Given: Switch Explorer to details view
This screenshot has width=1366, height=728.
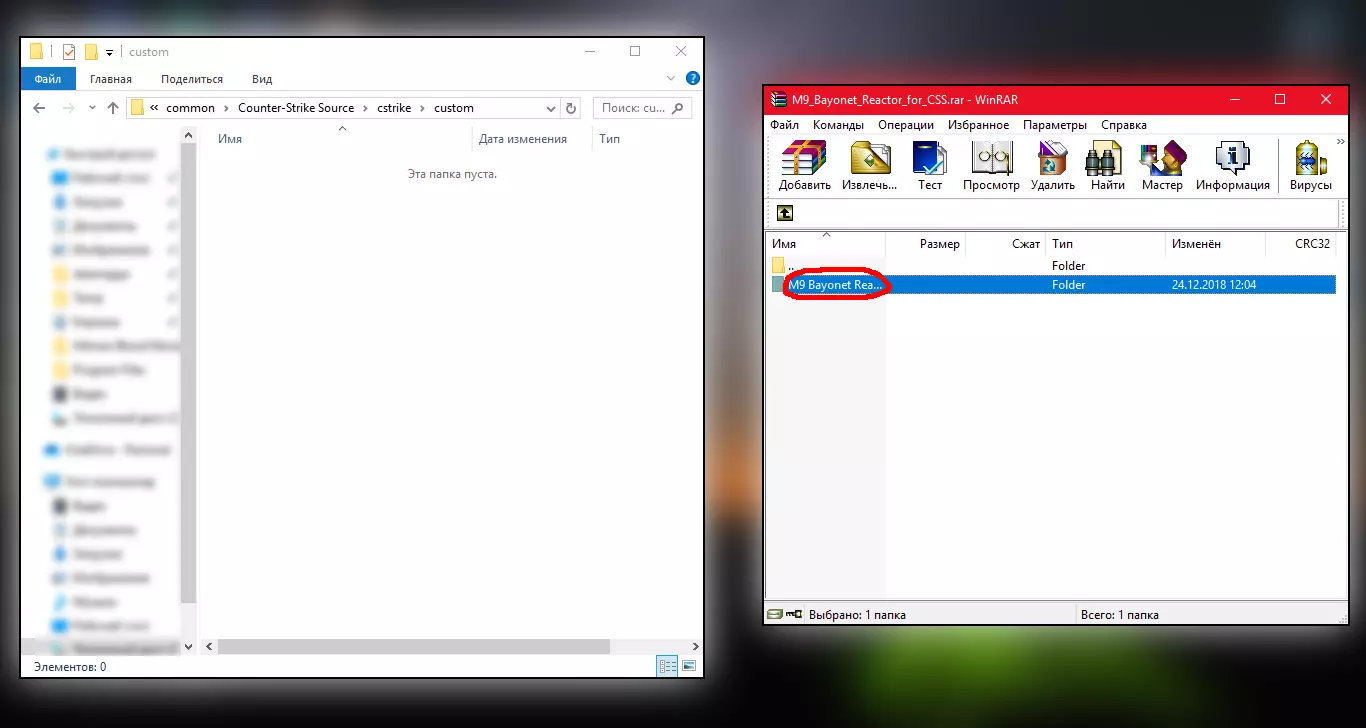Looking at the screenshot, I should (x=667, y=666).
